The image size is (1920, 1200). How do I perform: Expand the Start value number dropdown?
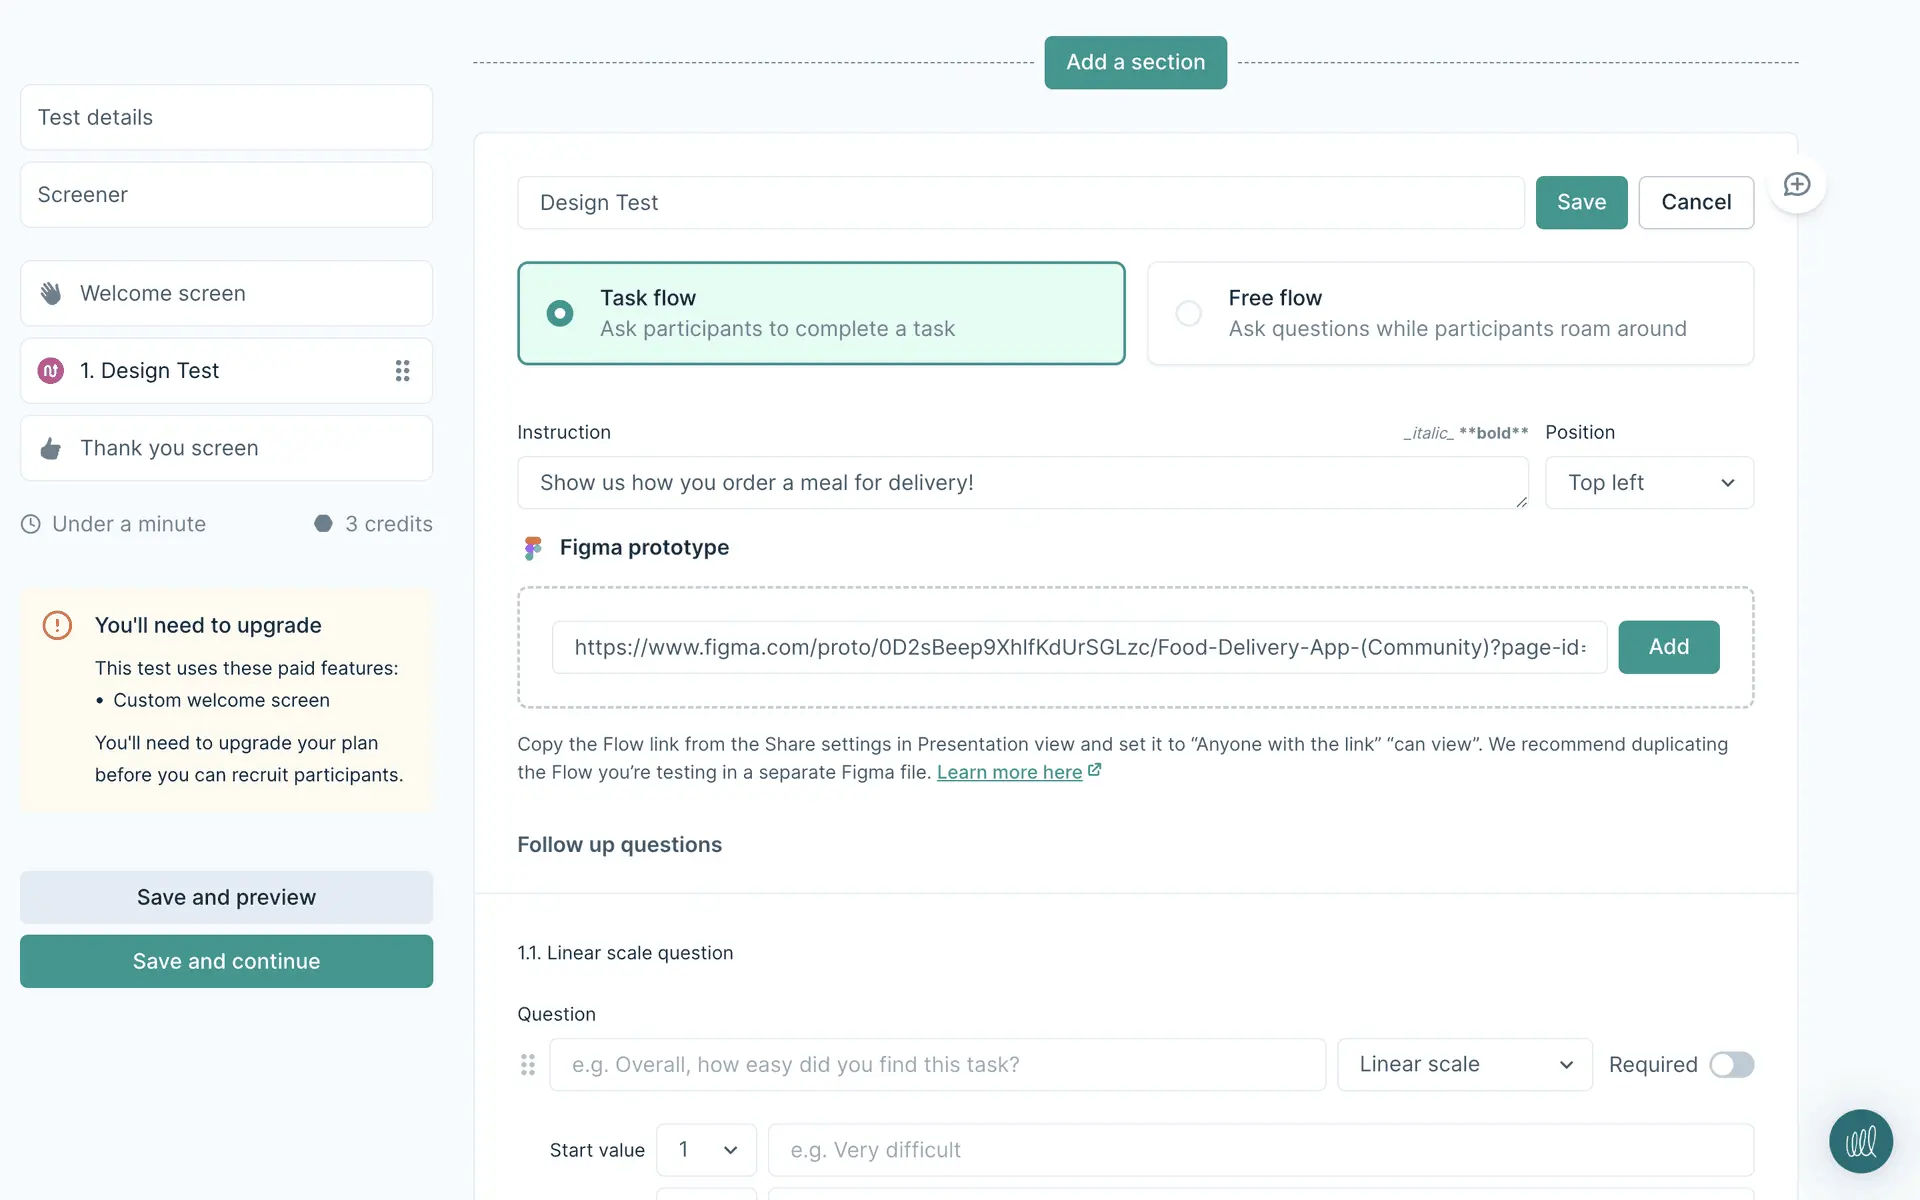[706, 1150]
